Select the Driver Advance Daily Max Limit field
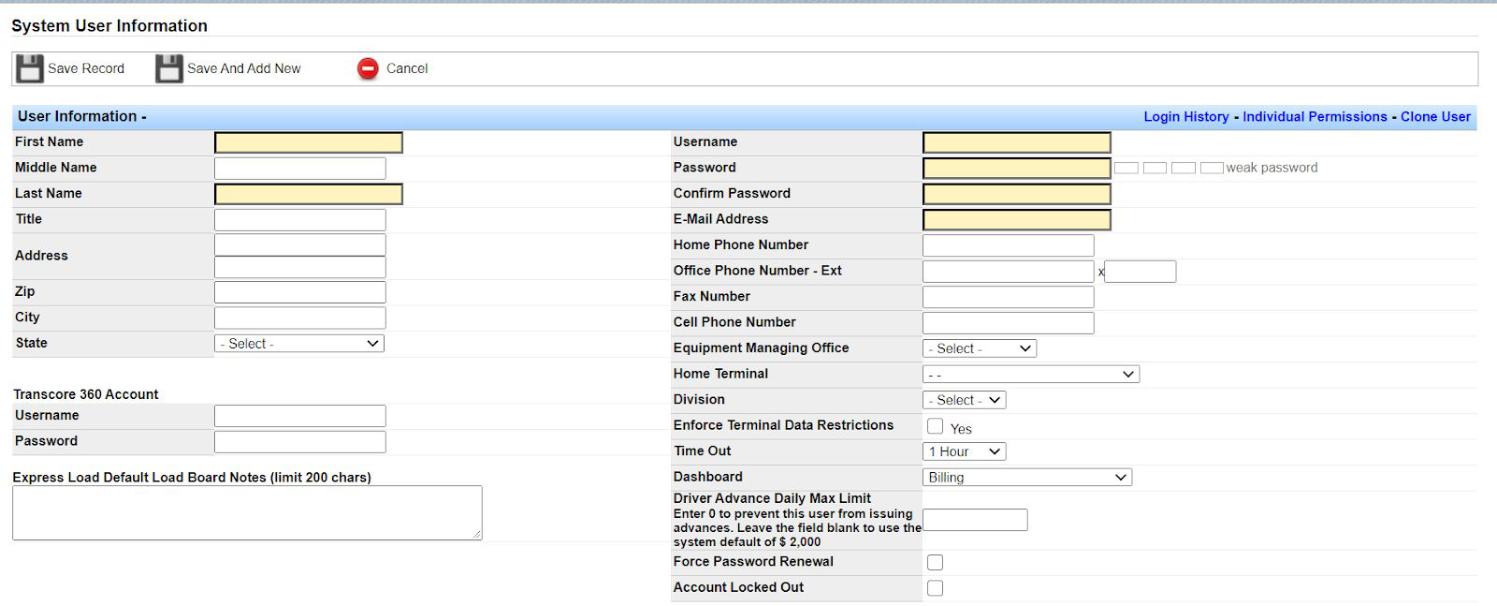Screen dimensions: 1497x606 tap(975, 520)
